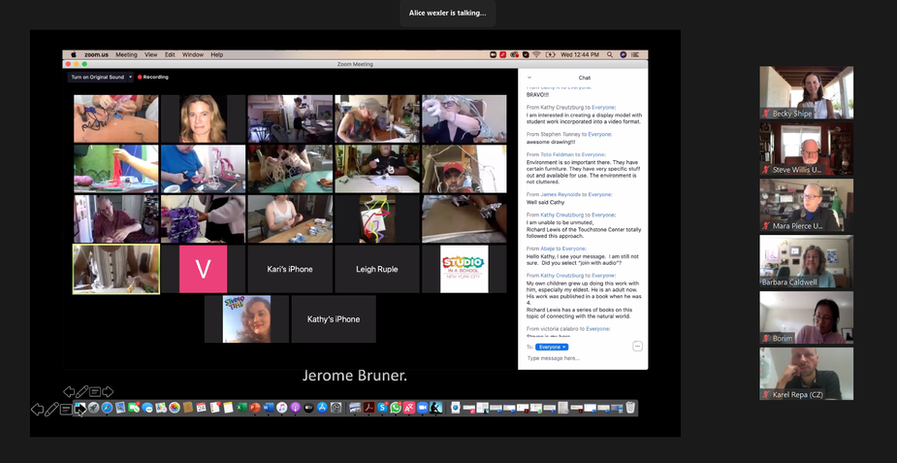Open the zoom.us menu

coord(96,54)
